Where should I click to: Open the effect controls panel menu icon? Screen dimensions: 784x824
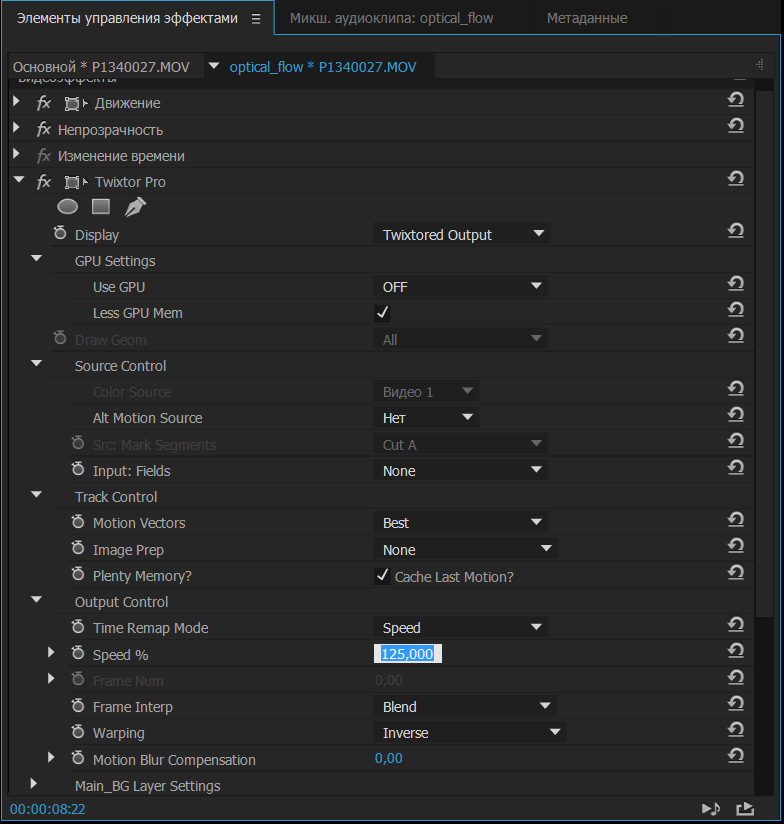coord(256,19)
